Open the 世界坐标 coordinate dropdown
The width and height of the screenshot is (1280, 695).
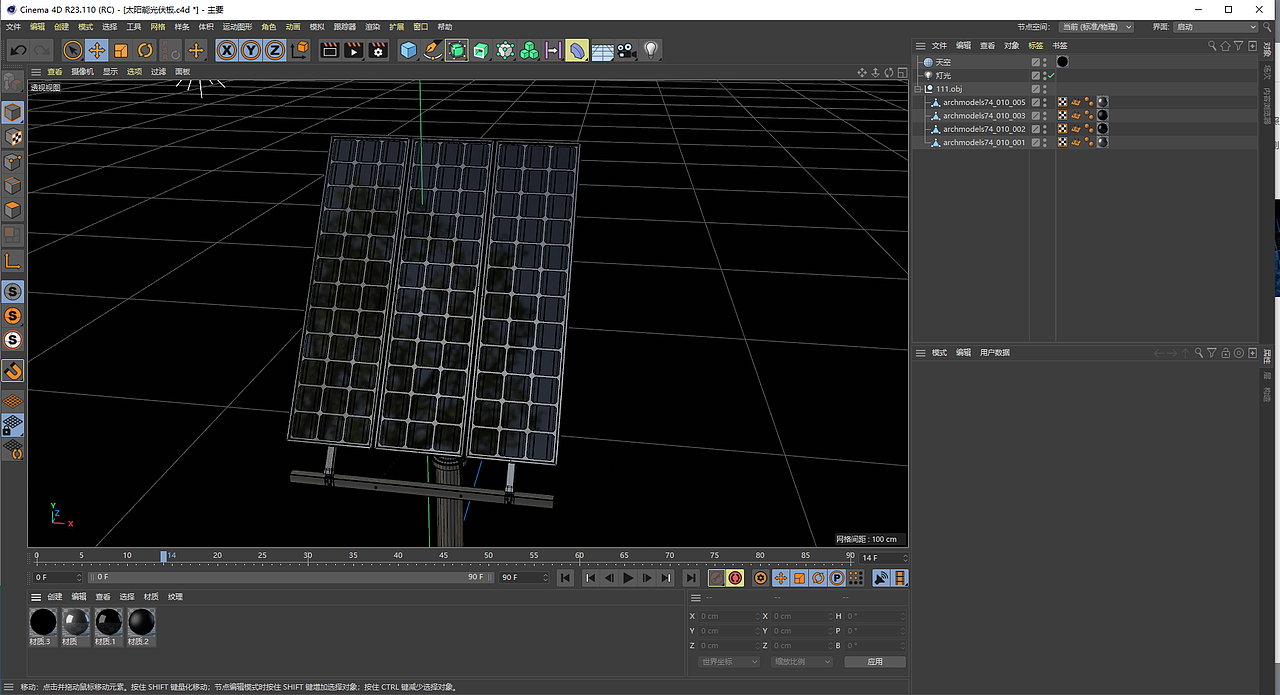click(729, 662)
